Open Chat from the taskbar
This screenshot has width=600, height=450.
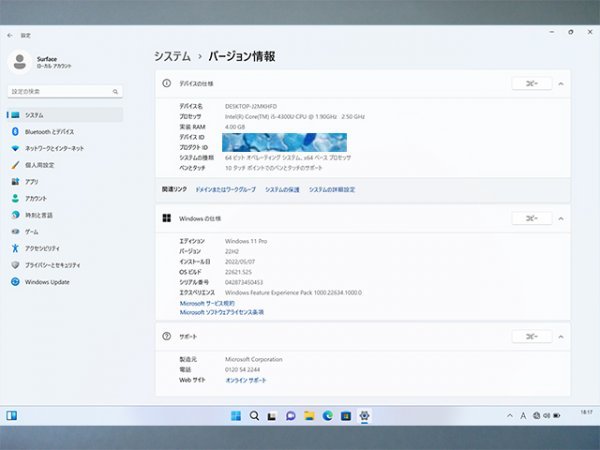click(290, 416)
